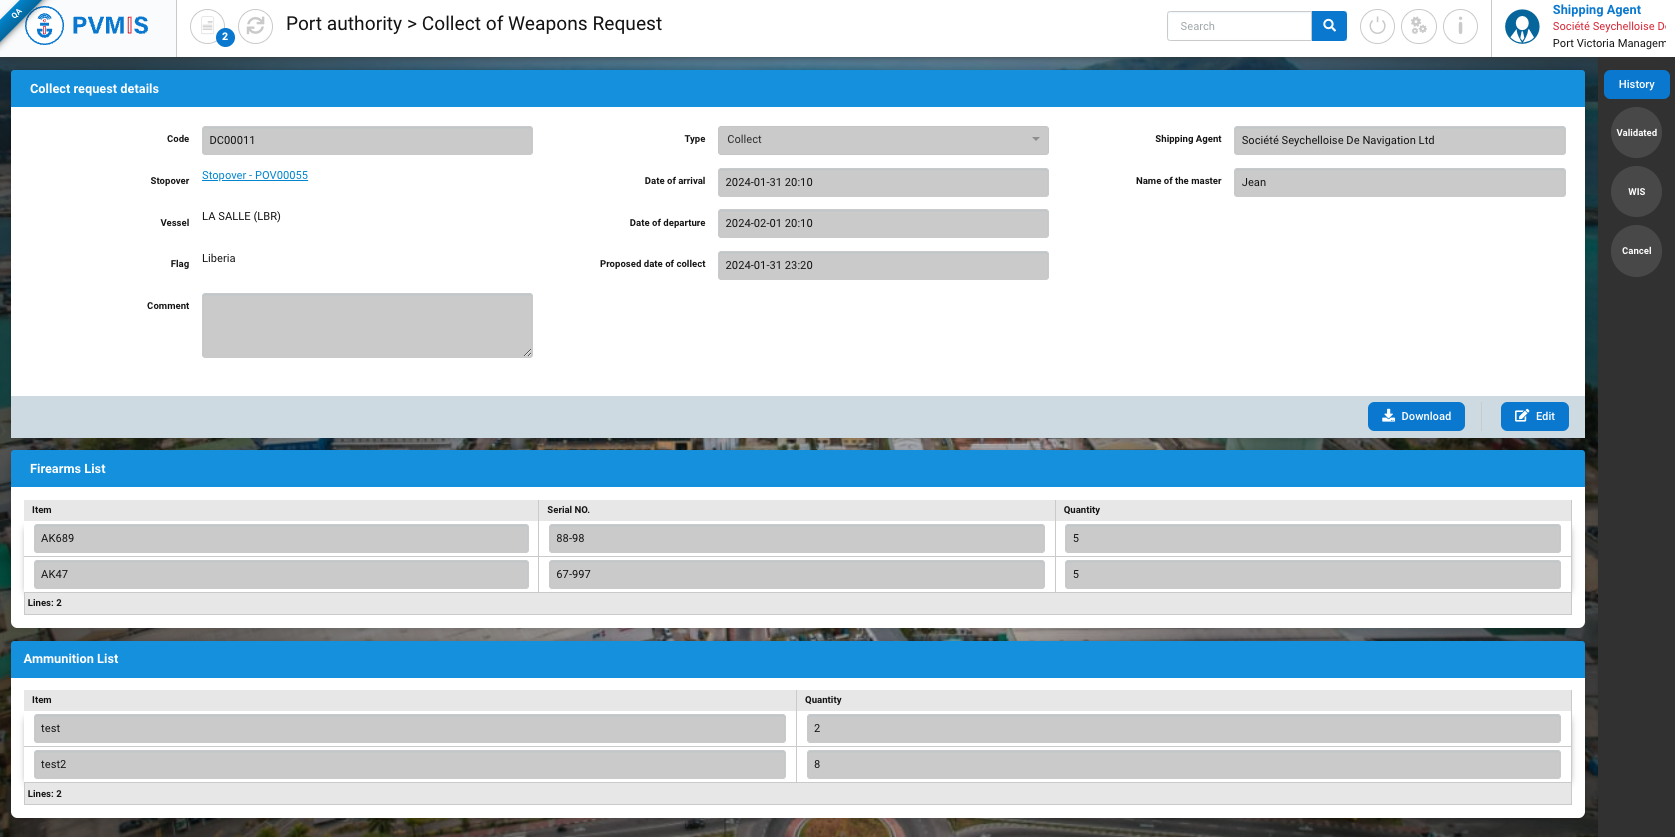The width and height of the screenshot is (1675, 837).
Task: Click the power logout icon
Action: 1377,26
